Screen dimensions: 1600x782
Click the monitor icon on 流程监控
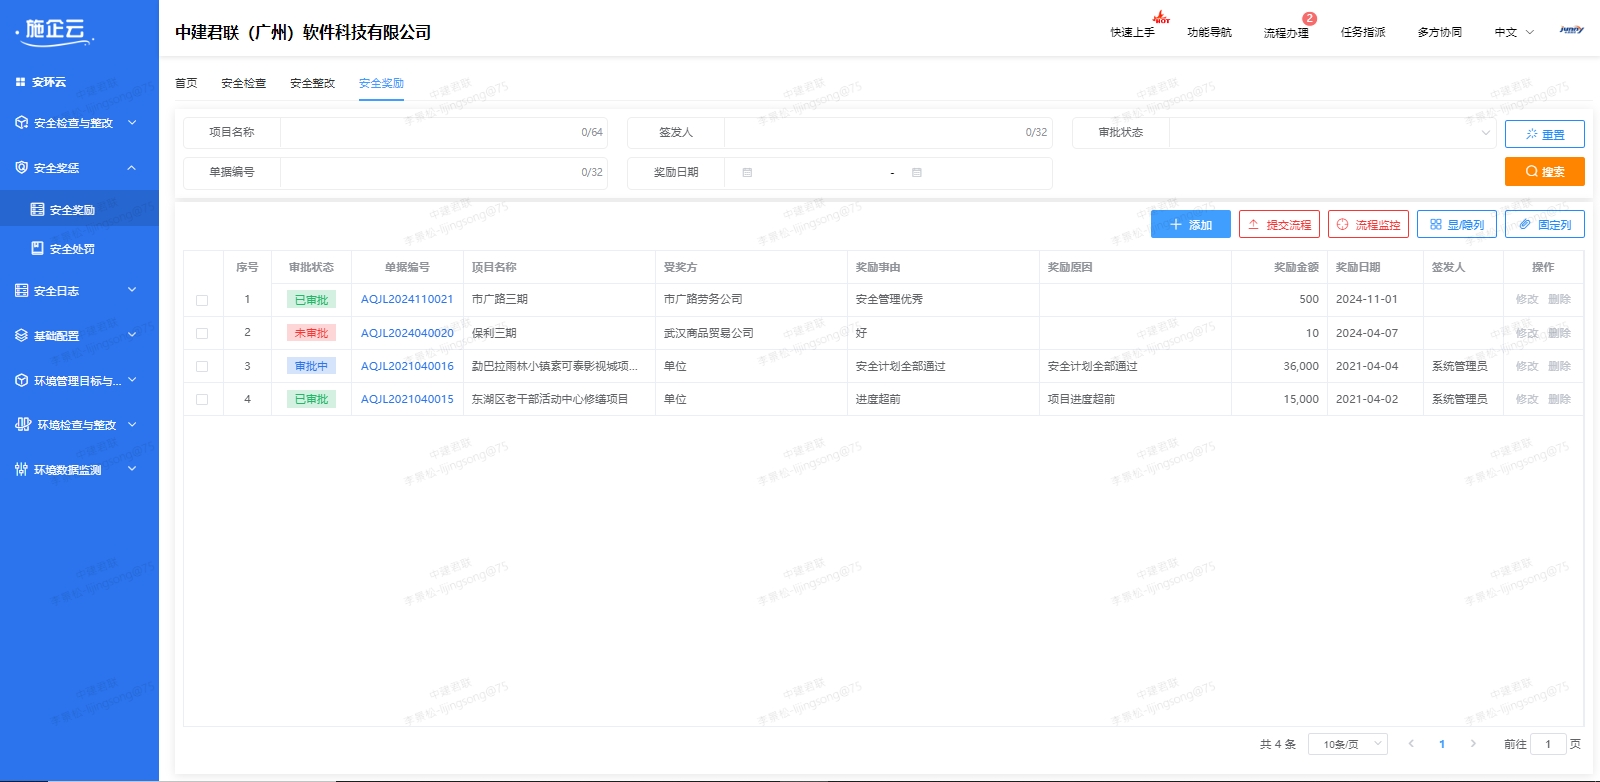coord(1342,224)
